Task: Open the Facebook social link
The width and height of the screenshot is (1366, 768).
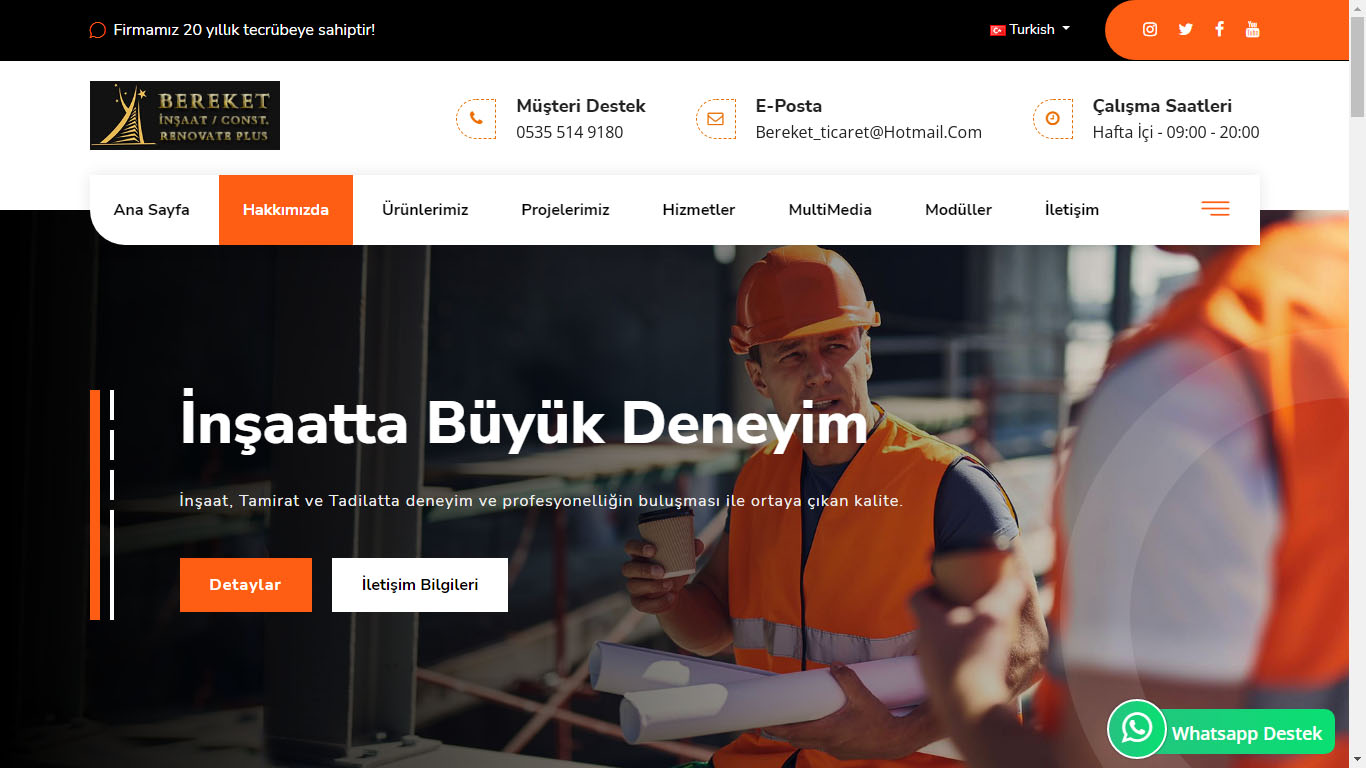Action: (x=1219, y=29)
